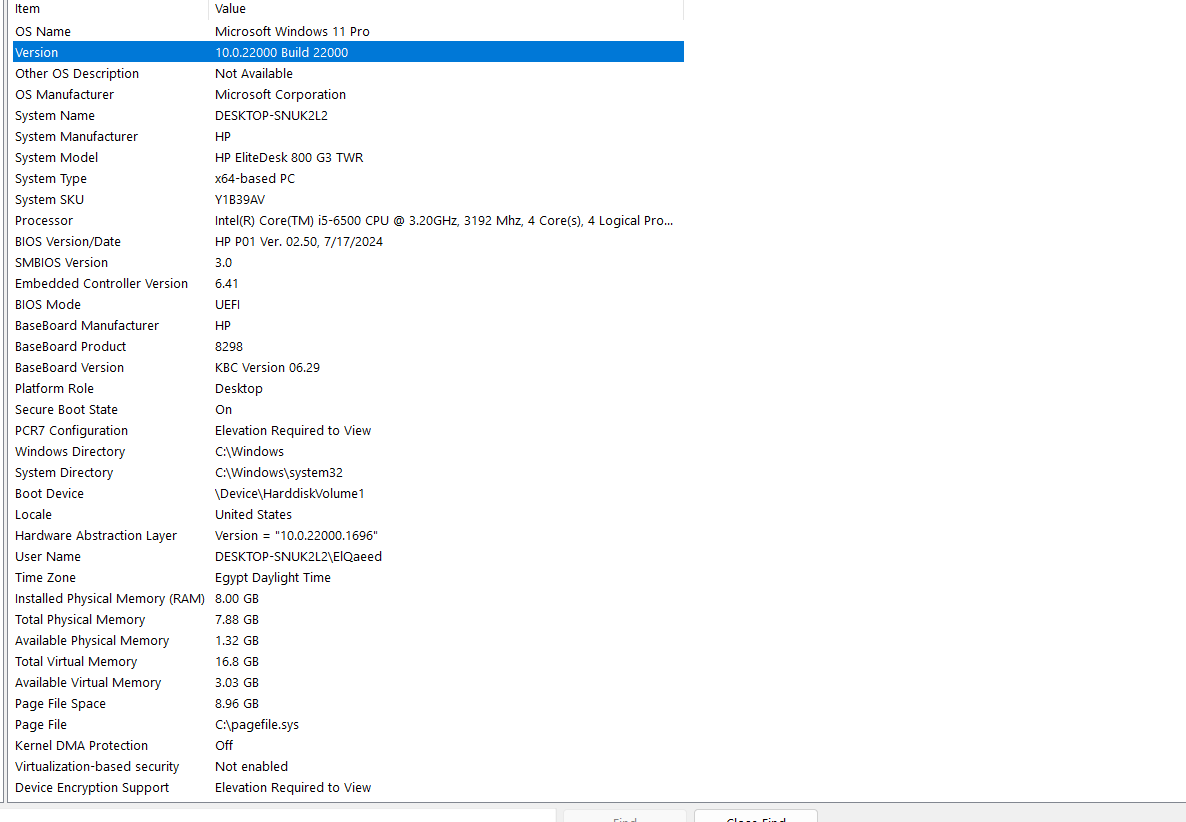Click the Microsoft Corporation value
Screen dimensions: 1186x822
point(280,95)
